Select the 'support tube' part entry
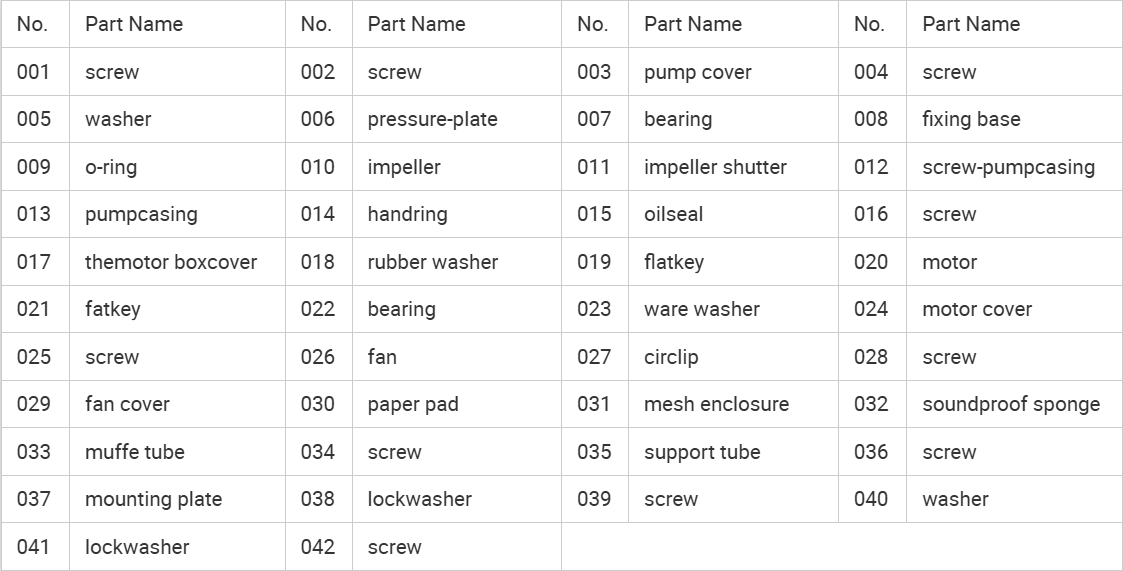This screenshot has height=571, width=1123. pyautogui.click(x=702, y=452)
